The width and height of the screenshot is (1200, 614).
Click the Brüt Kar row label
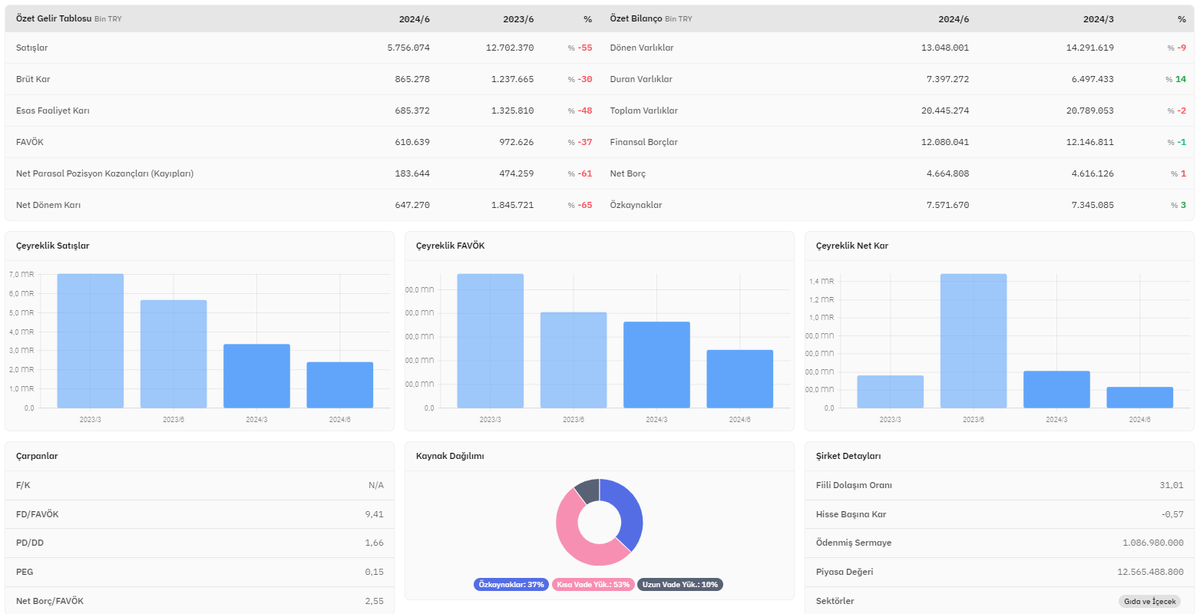pyautogui.click(x=35, y=79)
